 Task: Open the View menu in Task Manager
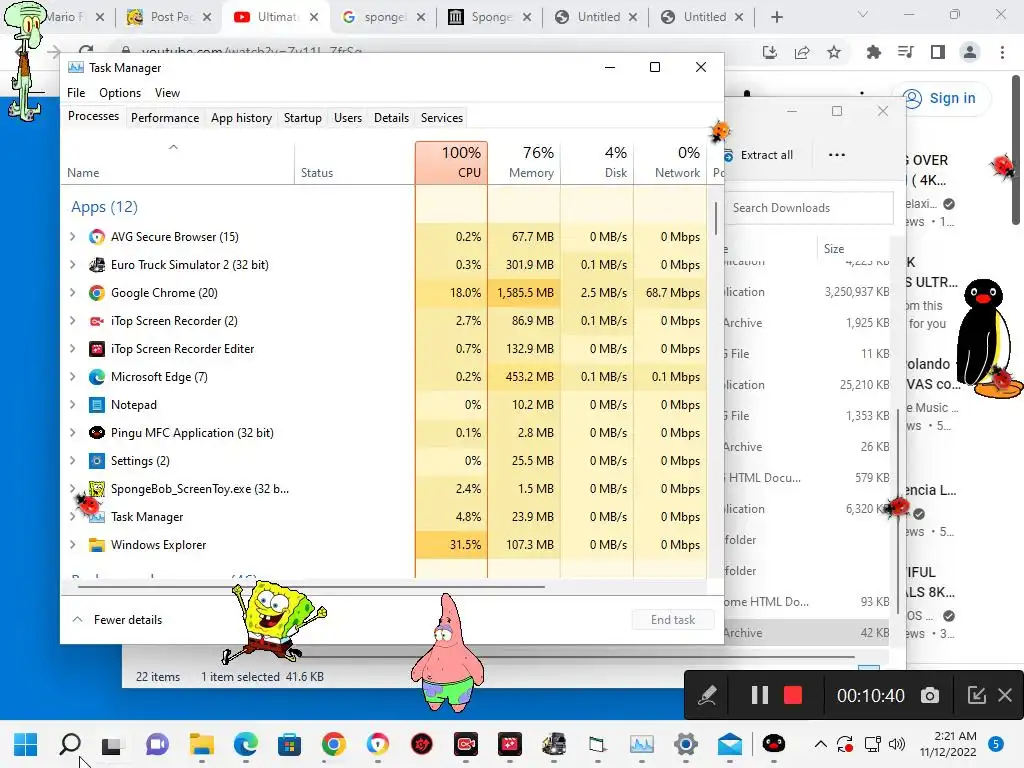click(x=167, y=93)
